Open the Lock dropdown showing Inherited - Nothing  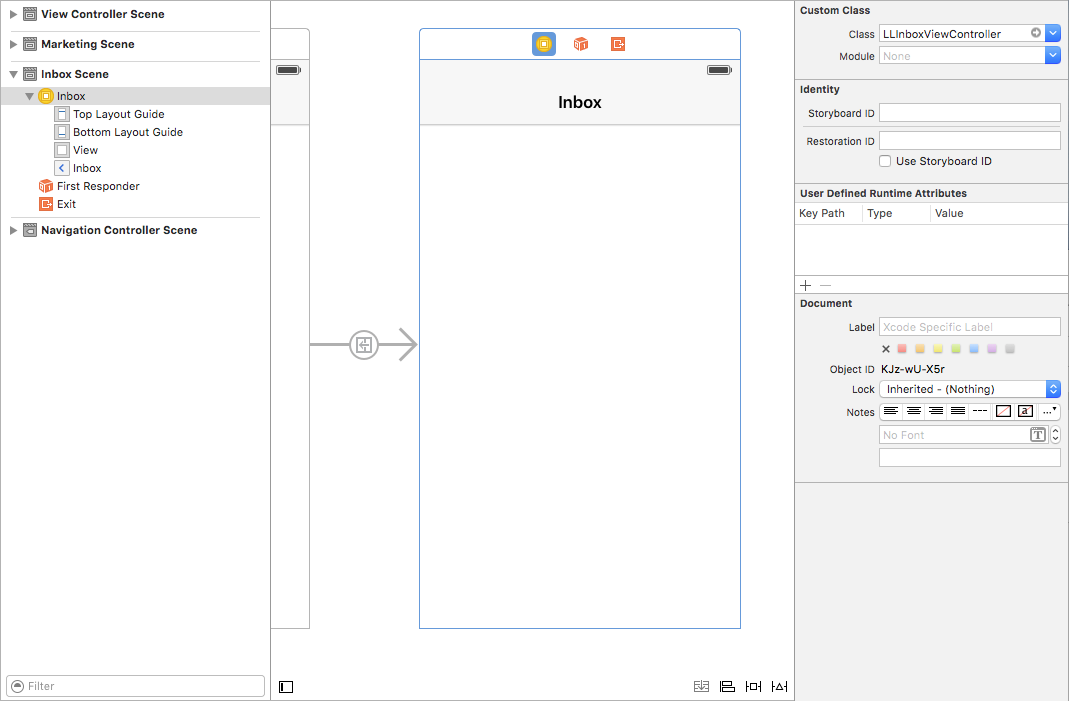point(1051,389)
